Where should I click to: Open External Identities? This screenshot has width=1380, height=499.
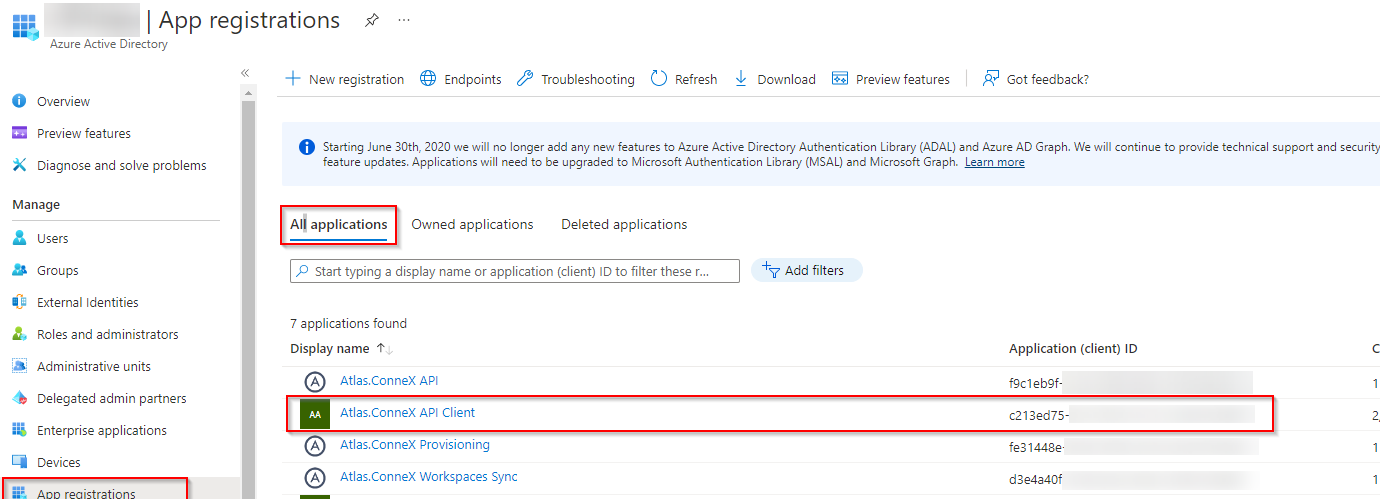coord(88,302)
